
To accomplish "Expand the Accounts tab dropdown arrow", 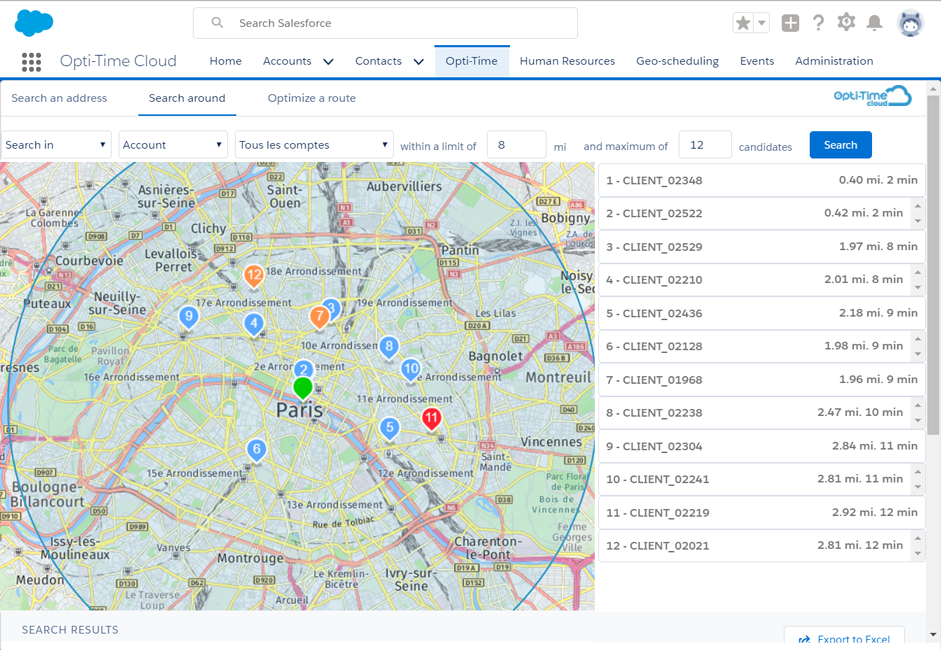I will (x=328, y=61).
